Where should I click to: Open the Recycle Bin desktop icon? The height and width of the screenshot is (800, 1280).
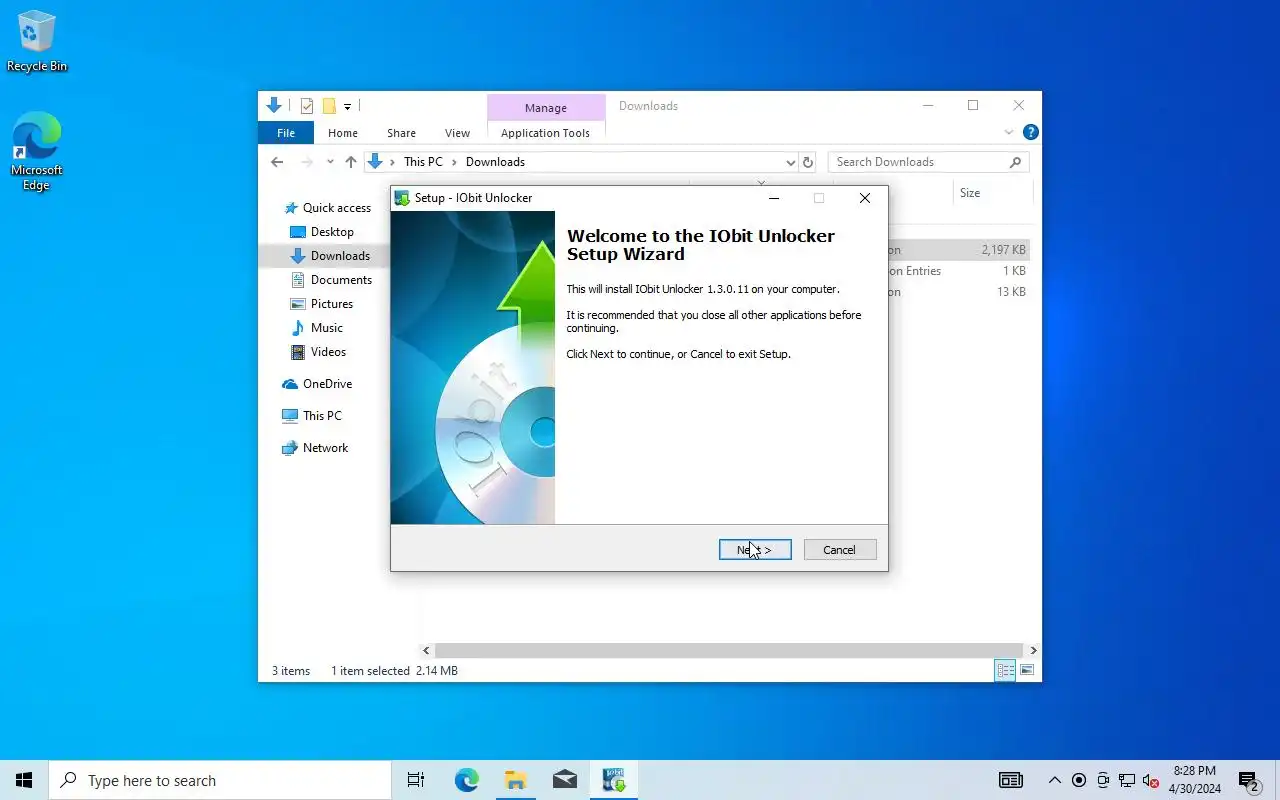(x=37, y=42)
